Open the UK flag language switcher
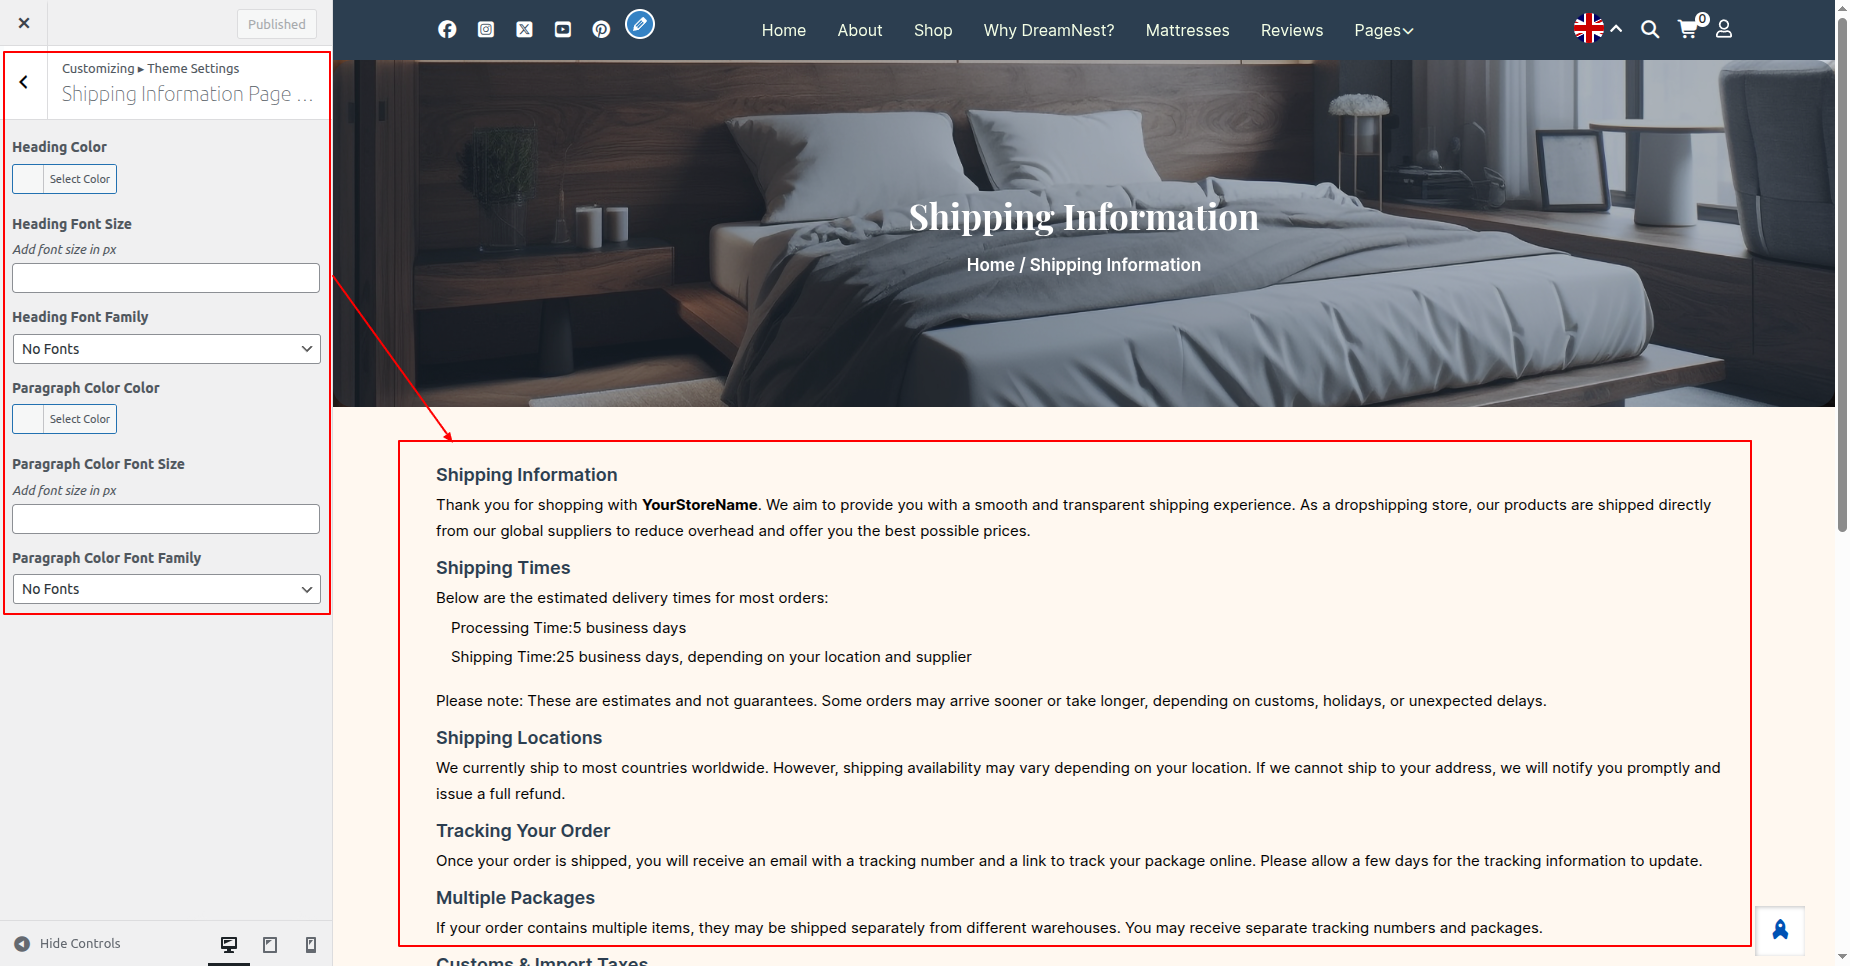 tap(1597, 29)
